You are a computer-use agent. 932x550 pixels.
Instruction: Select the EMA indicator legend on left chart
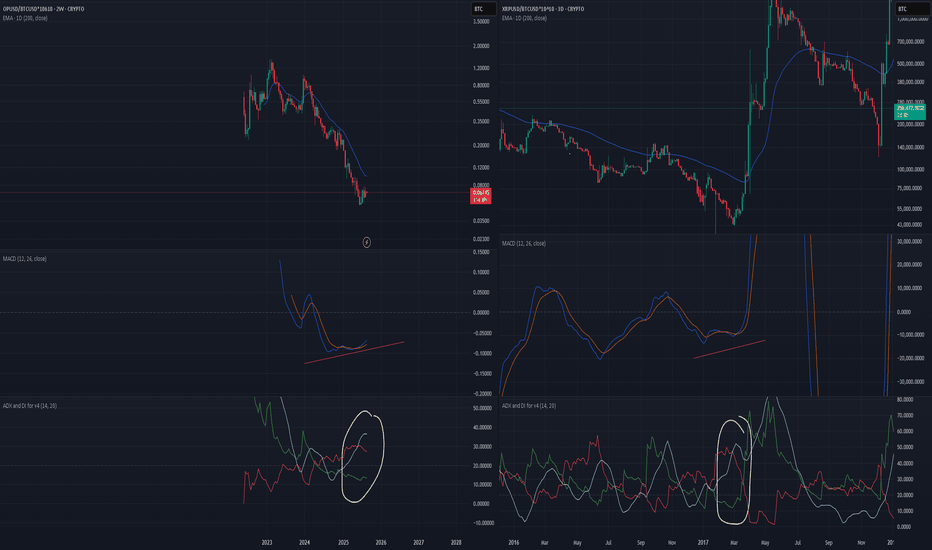click(34, 19)
